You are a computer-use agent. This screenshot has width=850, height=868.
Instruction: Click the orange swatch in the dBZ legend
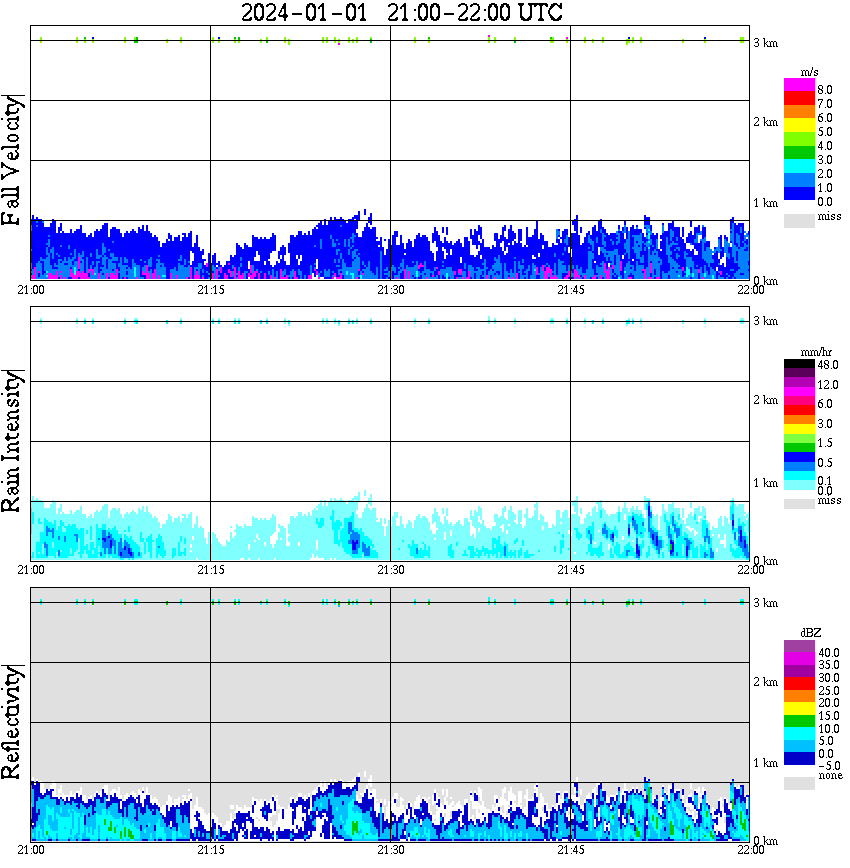(799, 697)
